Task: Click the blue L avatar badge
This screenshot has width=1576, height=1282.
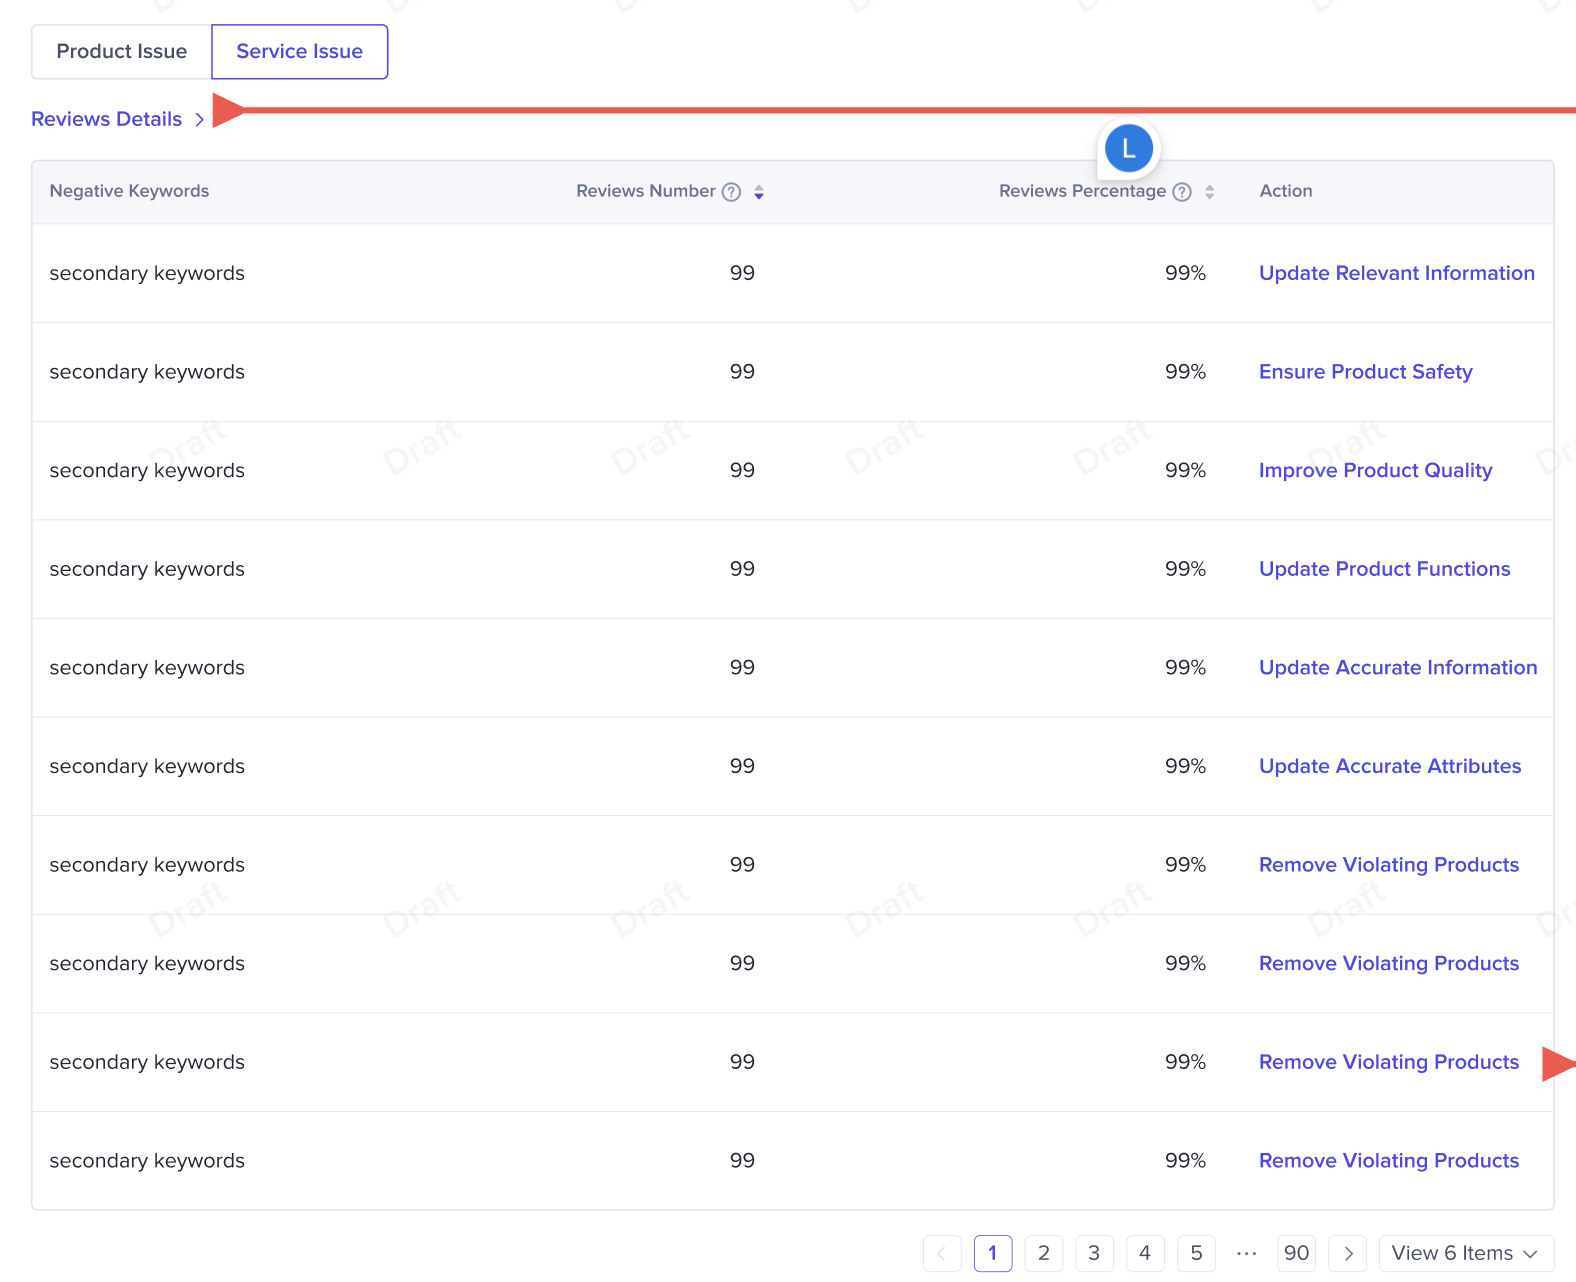Action: [x=1128, y=149]
